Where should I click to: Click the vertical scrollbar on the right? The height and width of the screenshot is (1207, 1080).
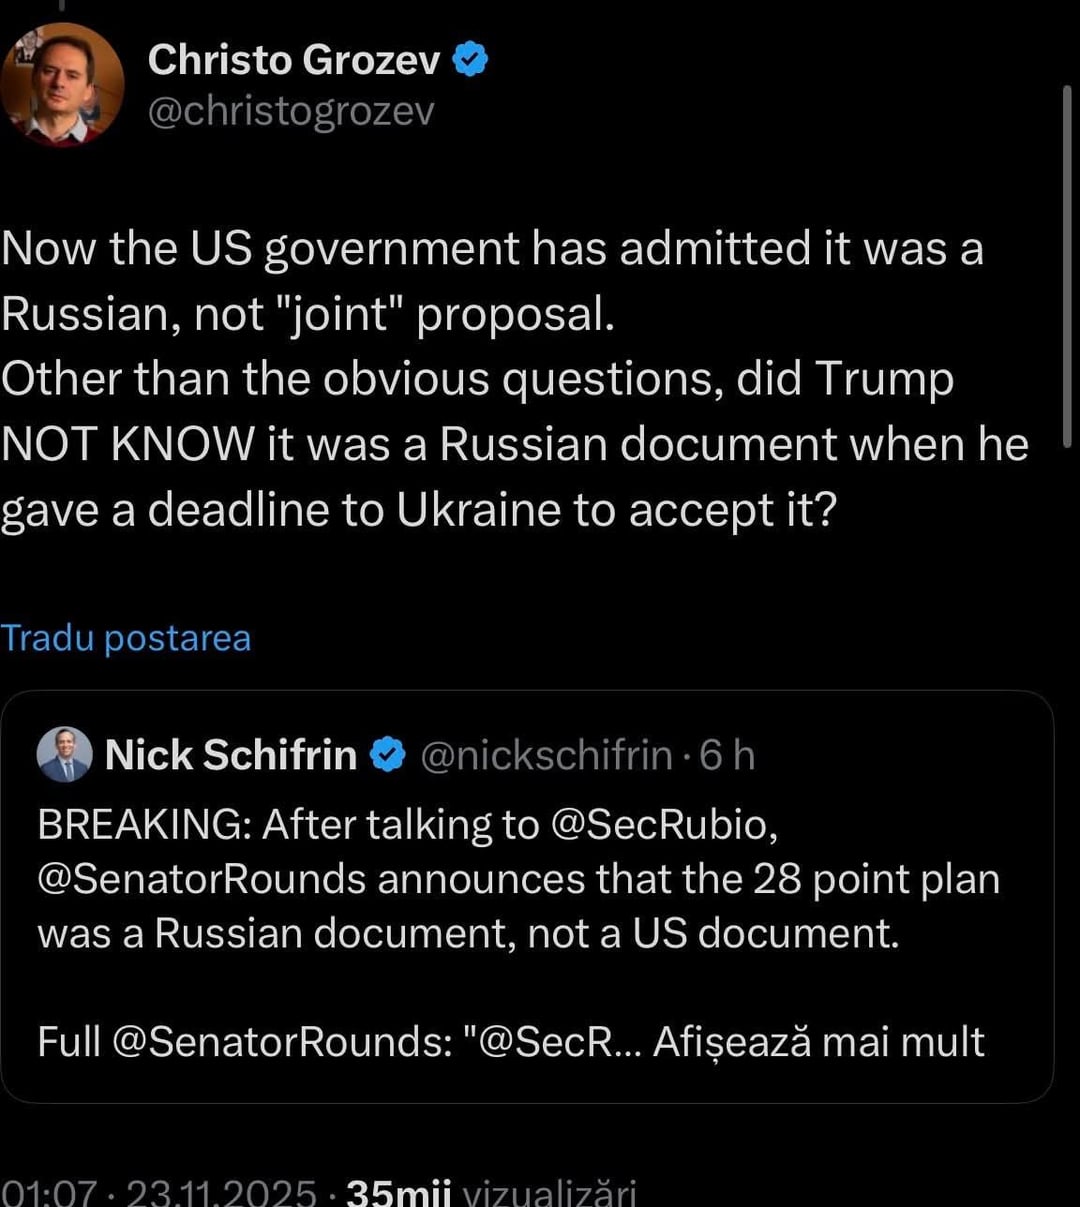pyautogui.click(x=1067, y=265)
